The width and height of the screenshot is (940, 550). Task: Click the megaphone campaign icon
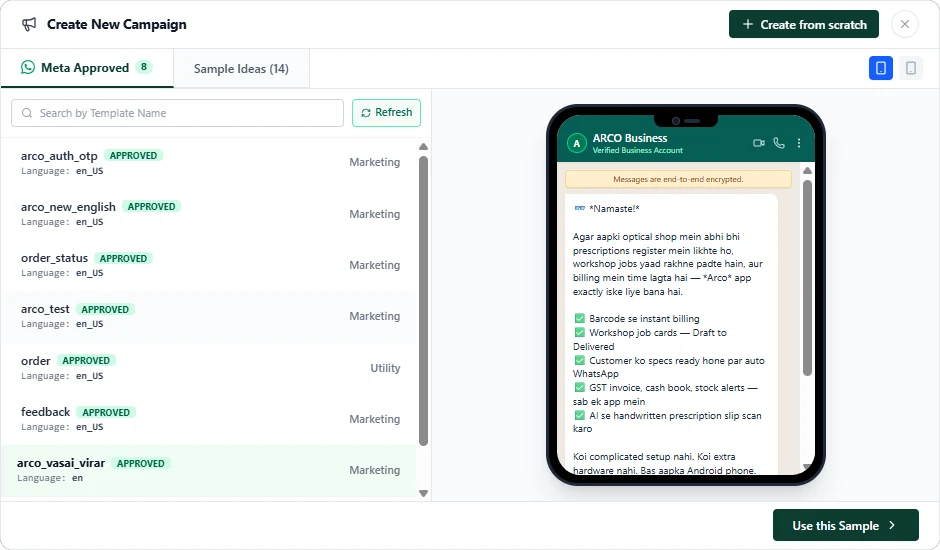[29, 25]
